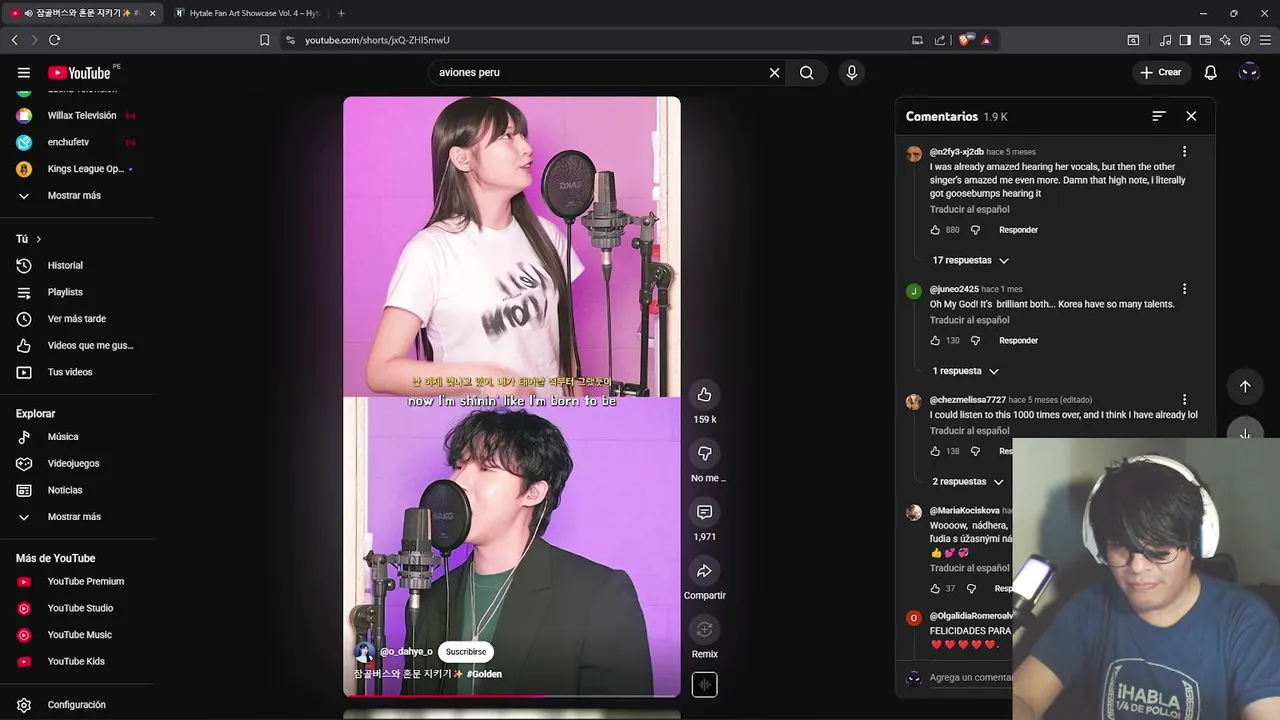Like the @chezmelissa7727 comment
This screenshot has width=1280, height=720.
pos(935,451)
